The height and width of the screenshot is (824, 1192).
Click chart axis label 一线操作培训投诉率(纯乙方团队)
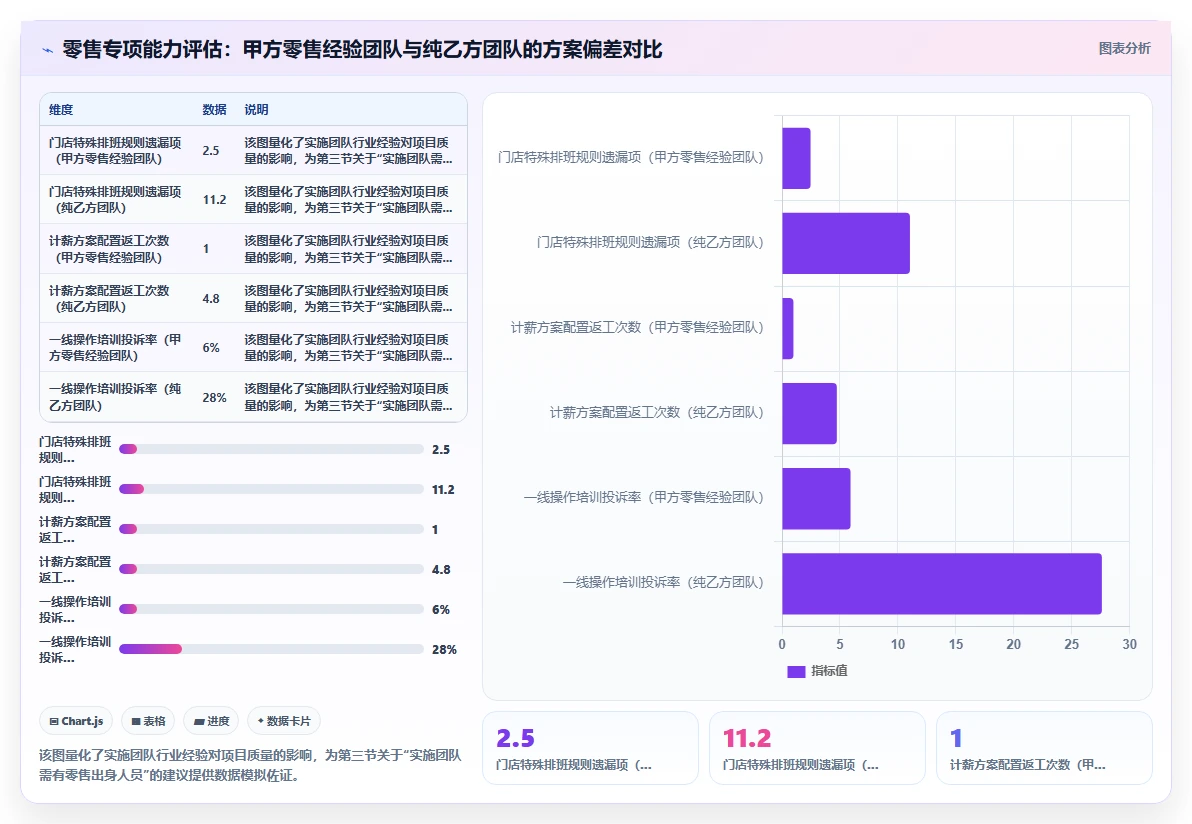[663, 582]
